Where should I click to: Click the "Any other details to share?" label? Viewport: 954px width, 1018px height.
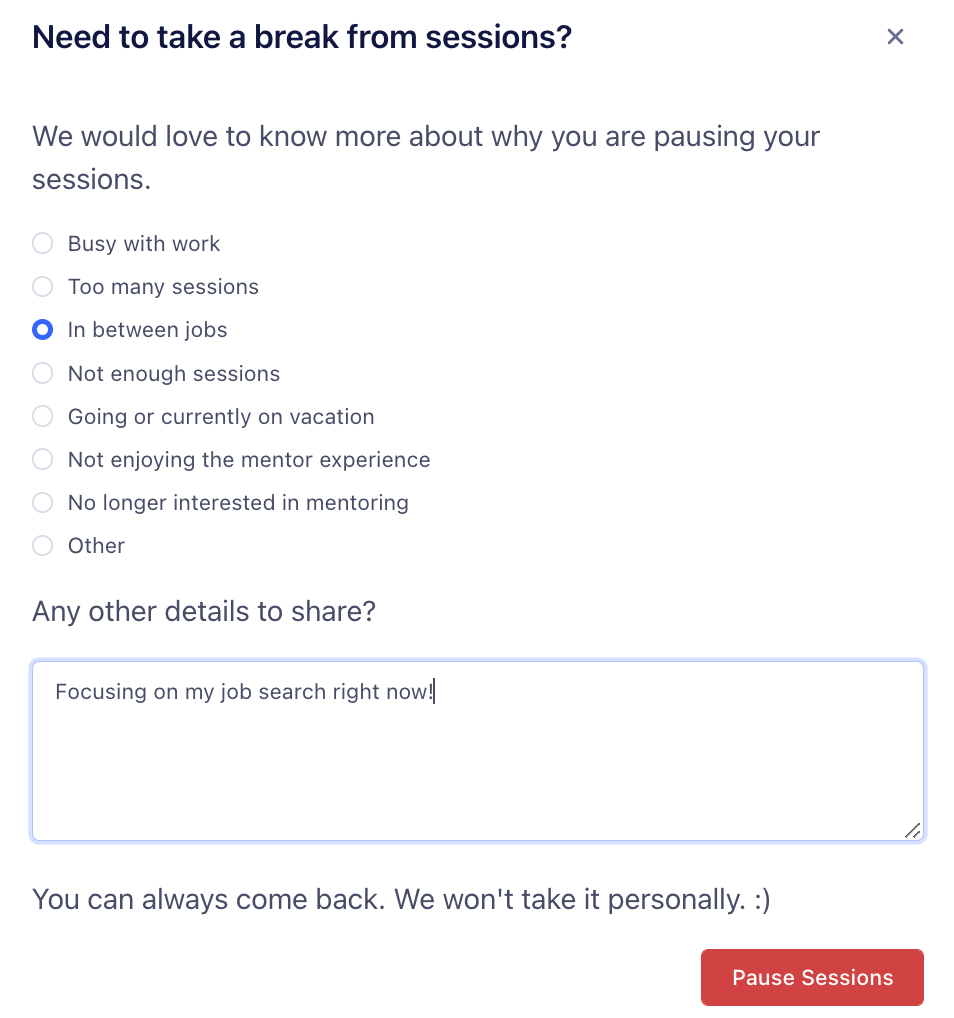203,611
